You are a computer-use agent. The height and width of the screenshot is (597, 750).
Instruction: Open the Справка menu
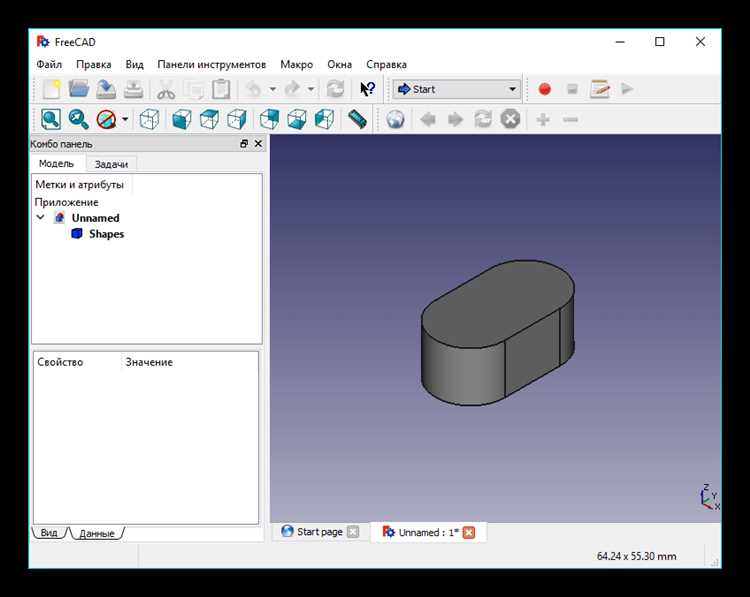click(386, 65)
